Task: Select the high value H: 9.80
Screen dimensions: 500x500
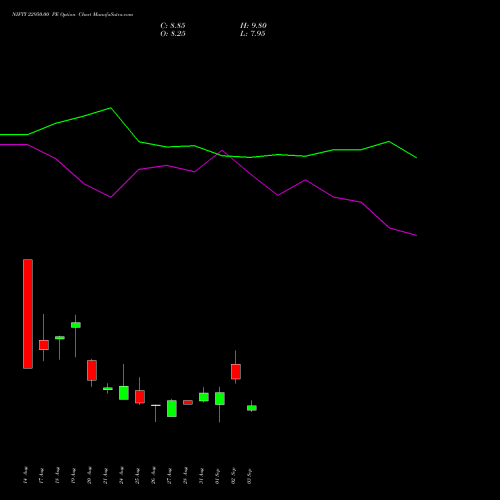Action: pyautogui.click(x=253, y=26)
